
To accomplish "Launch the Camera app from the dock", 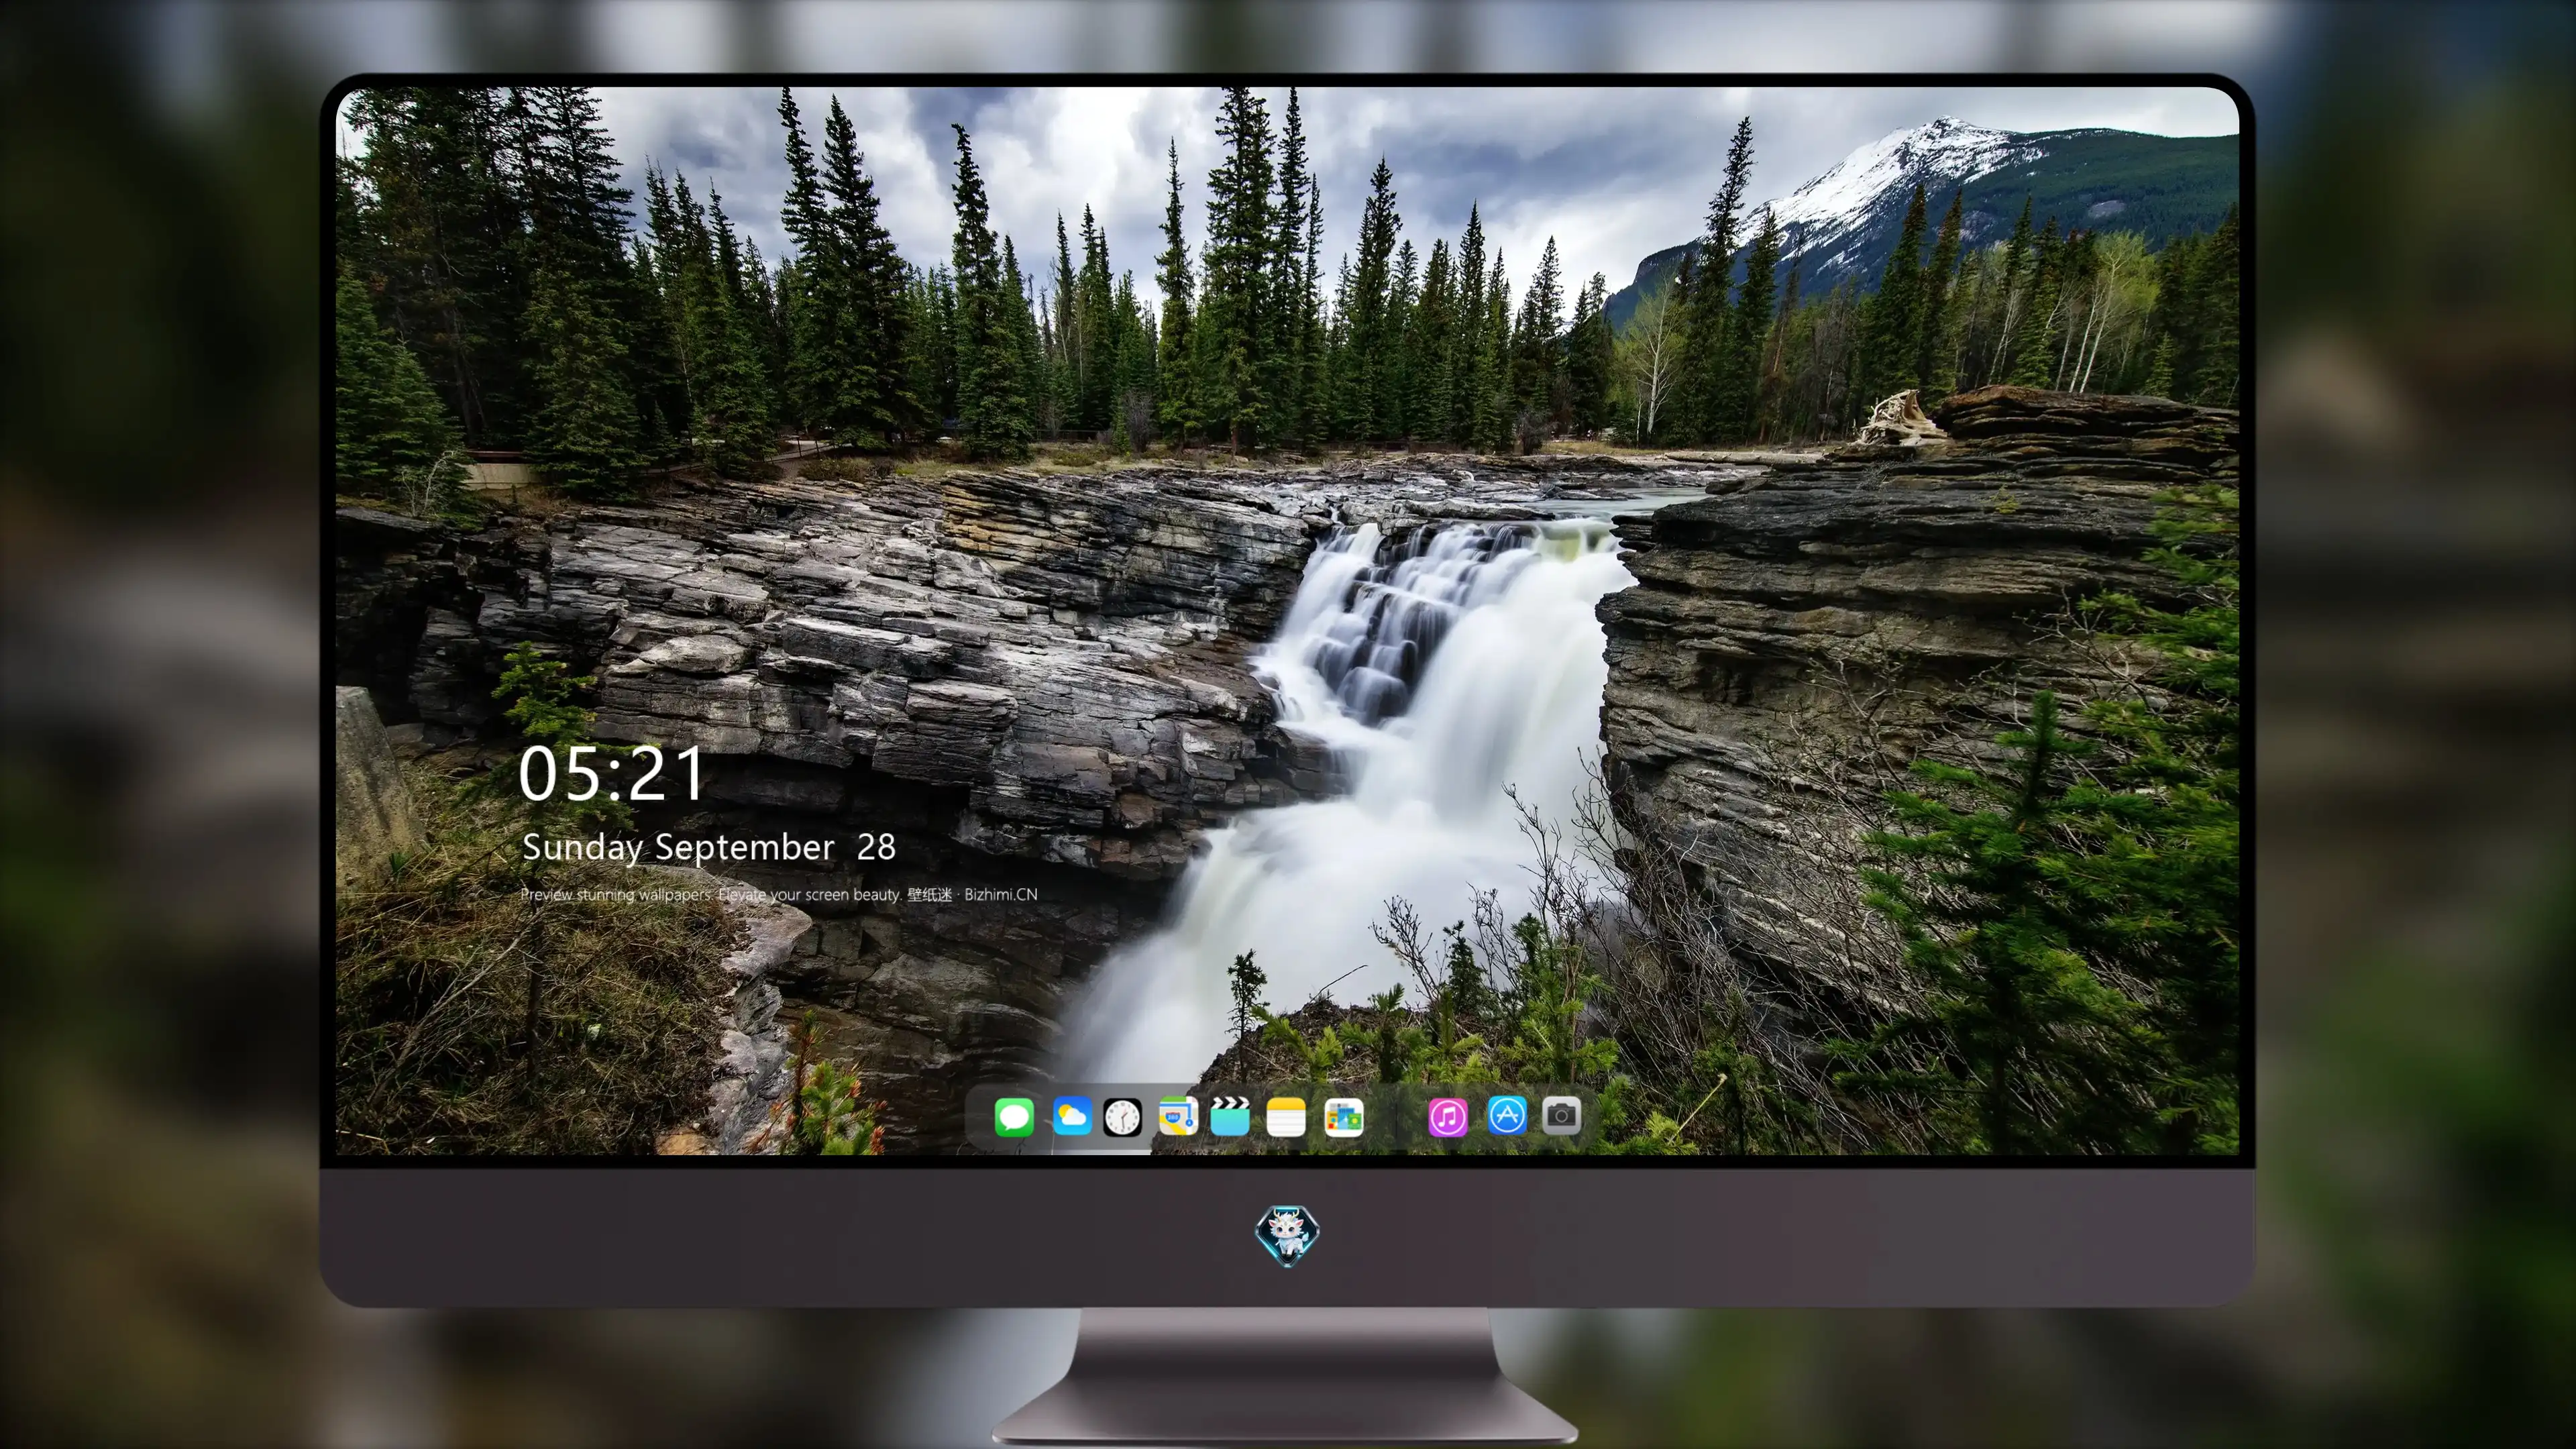I will click(1561, 1115).
